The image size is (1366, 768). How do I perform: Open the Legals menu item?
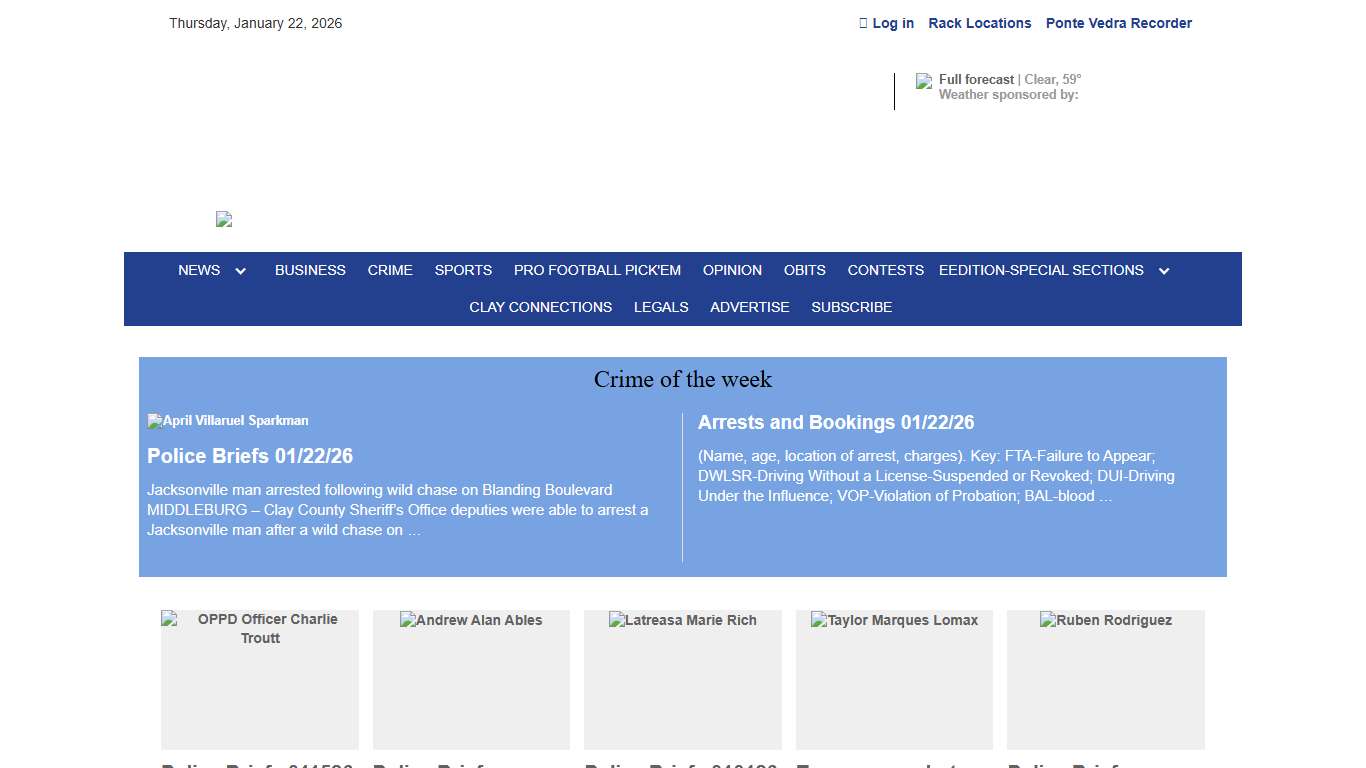click(661, 307)
